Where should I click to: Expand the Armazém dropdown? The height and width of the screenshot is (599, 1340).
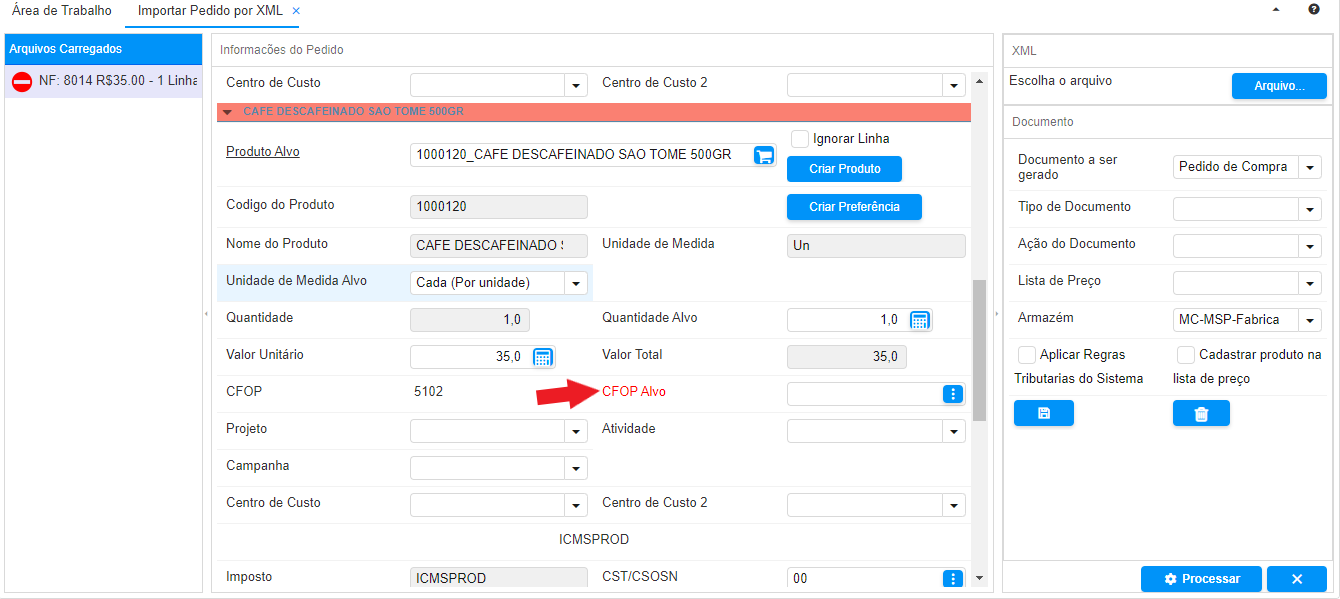click(1310, 320)
